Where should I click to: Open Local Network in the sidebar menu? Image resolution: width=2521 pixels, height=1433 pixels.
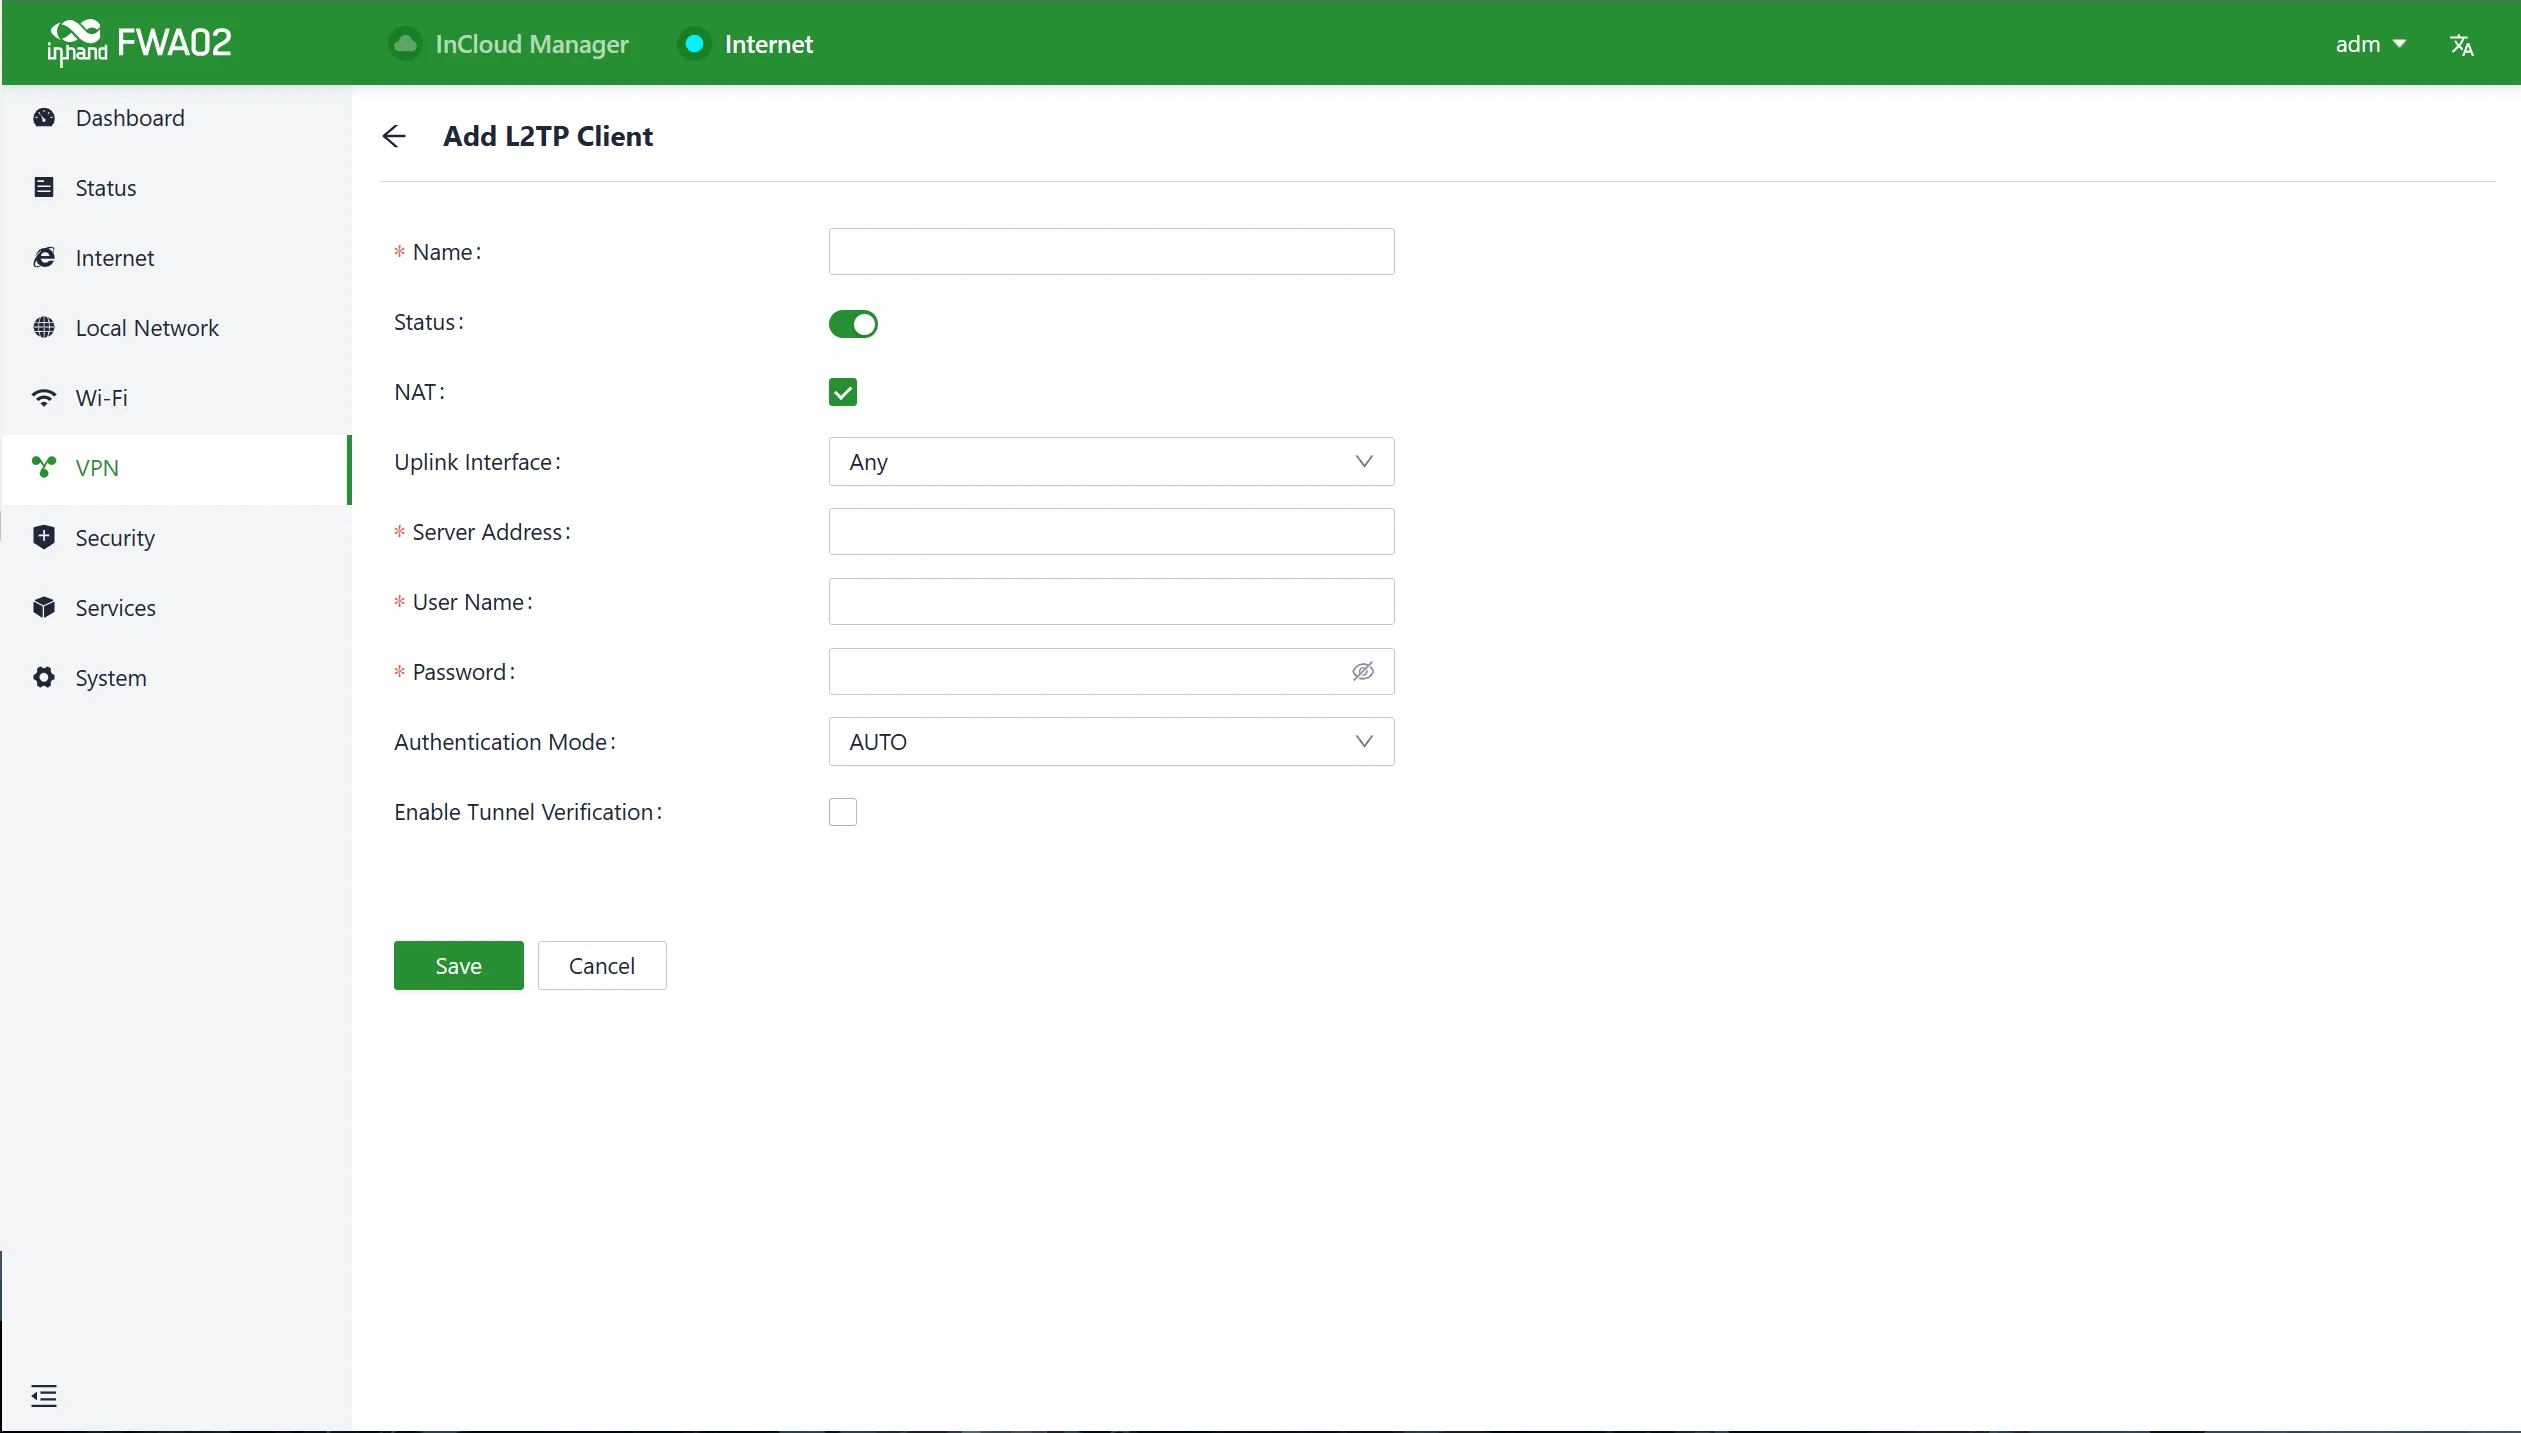(176, 328)
